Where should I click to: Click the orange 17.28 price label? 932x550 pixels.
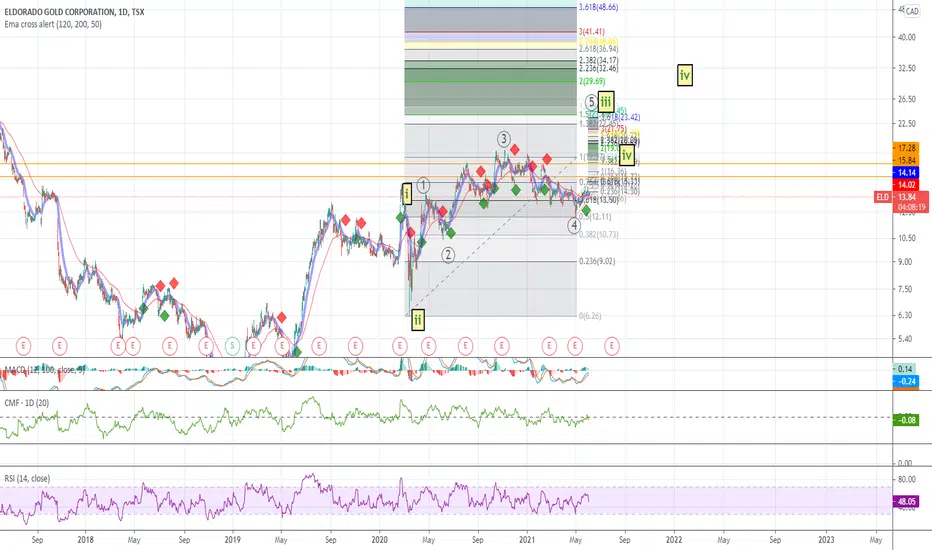click(906, 147)
